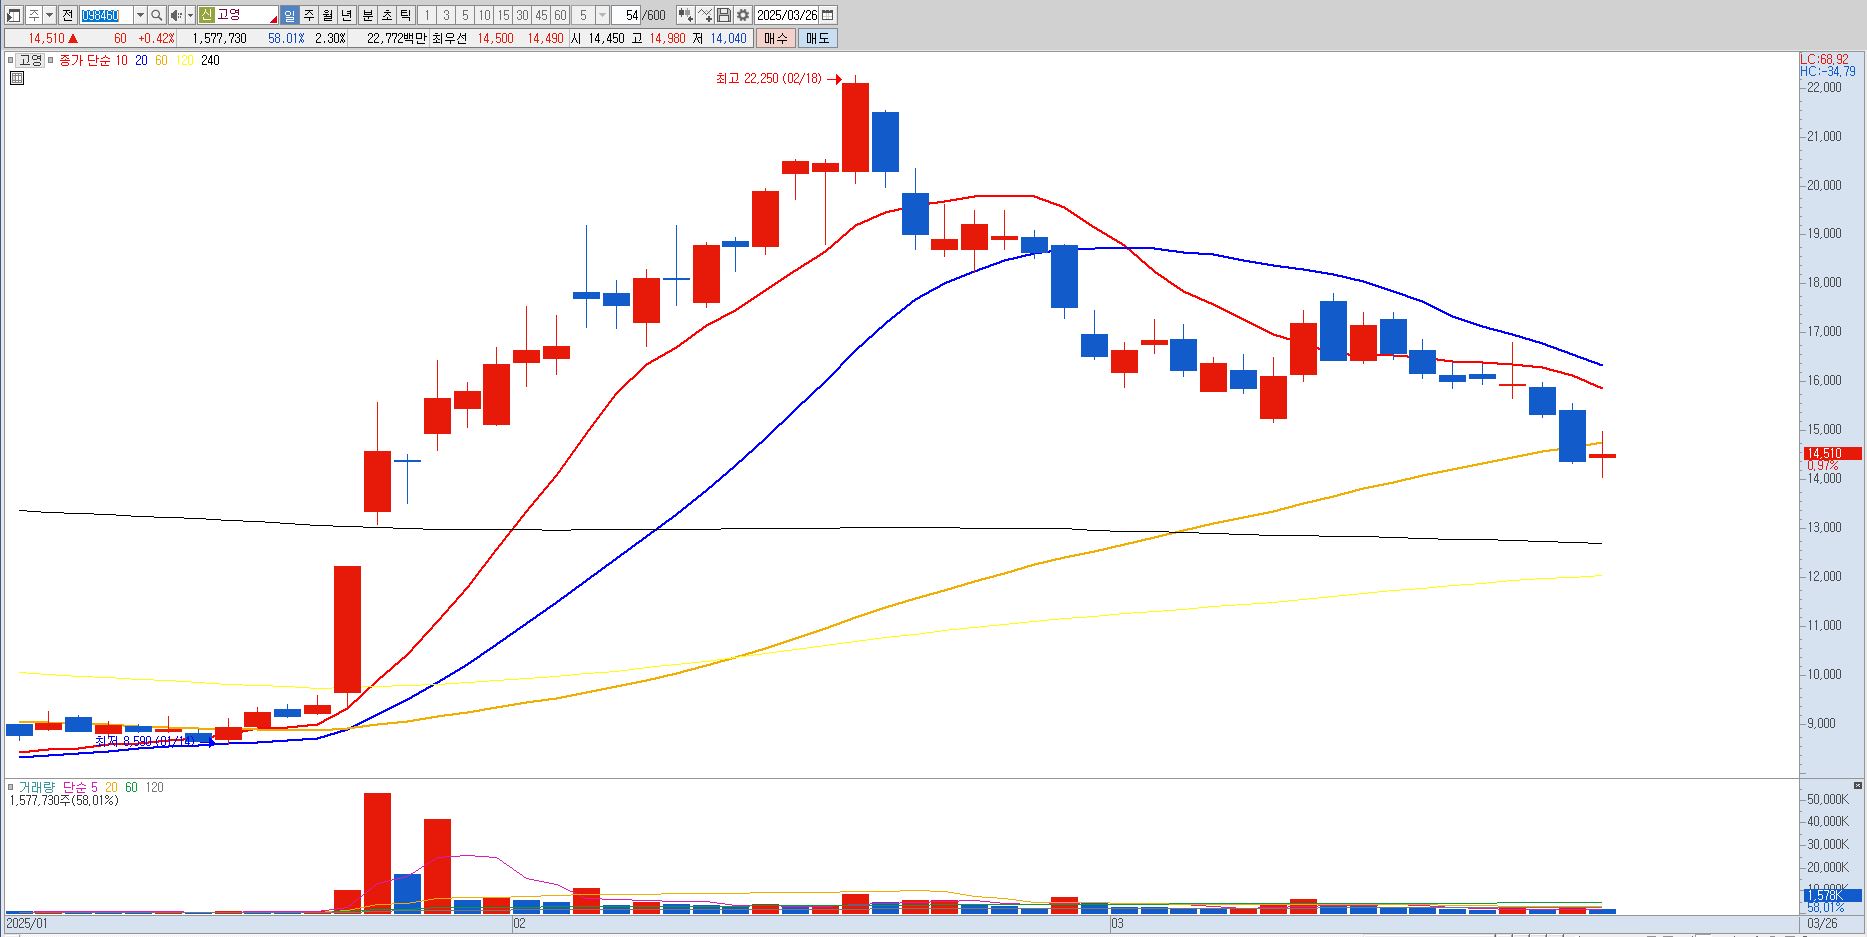Click the 03 month marker on timeline
This screenshot has width=1867, height=937.
(x=1117, y=923)
